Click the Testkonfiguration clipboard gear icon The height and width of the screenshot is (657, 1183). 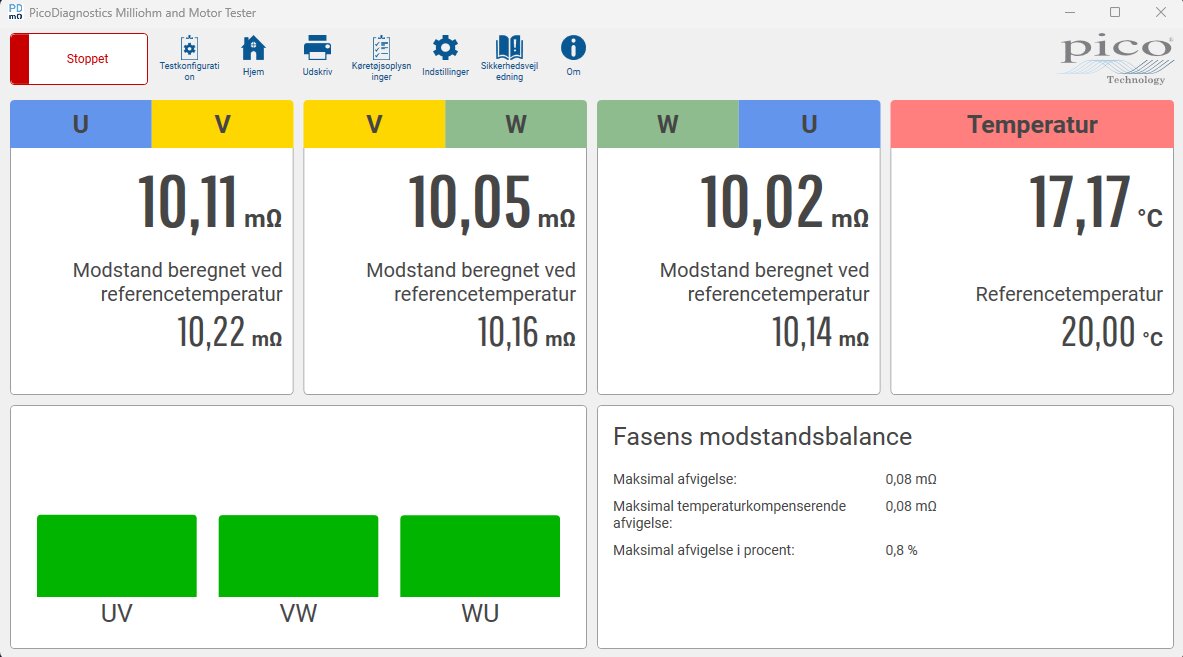pyautogui.click(x=189, y=47)
